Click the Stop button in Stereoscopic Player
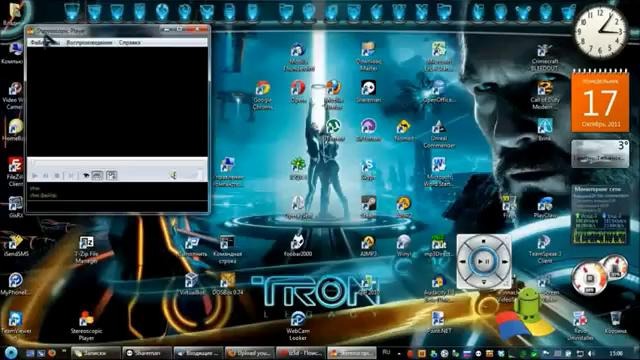640x360 pixels. pyautogui.click(x=57, y=176)
